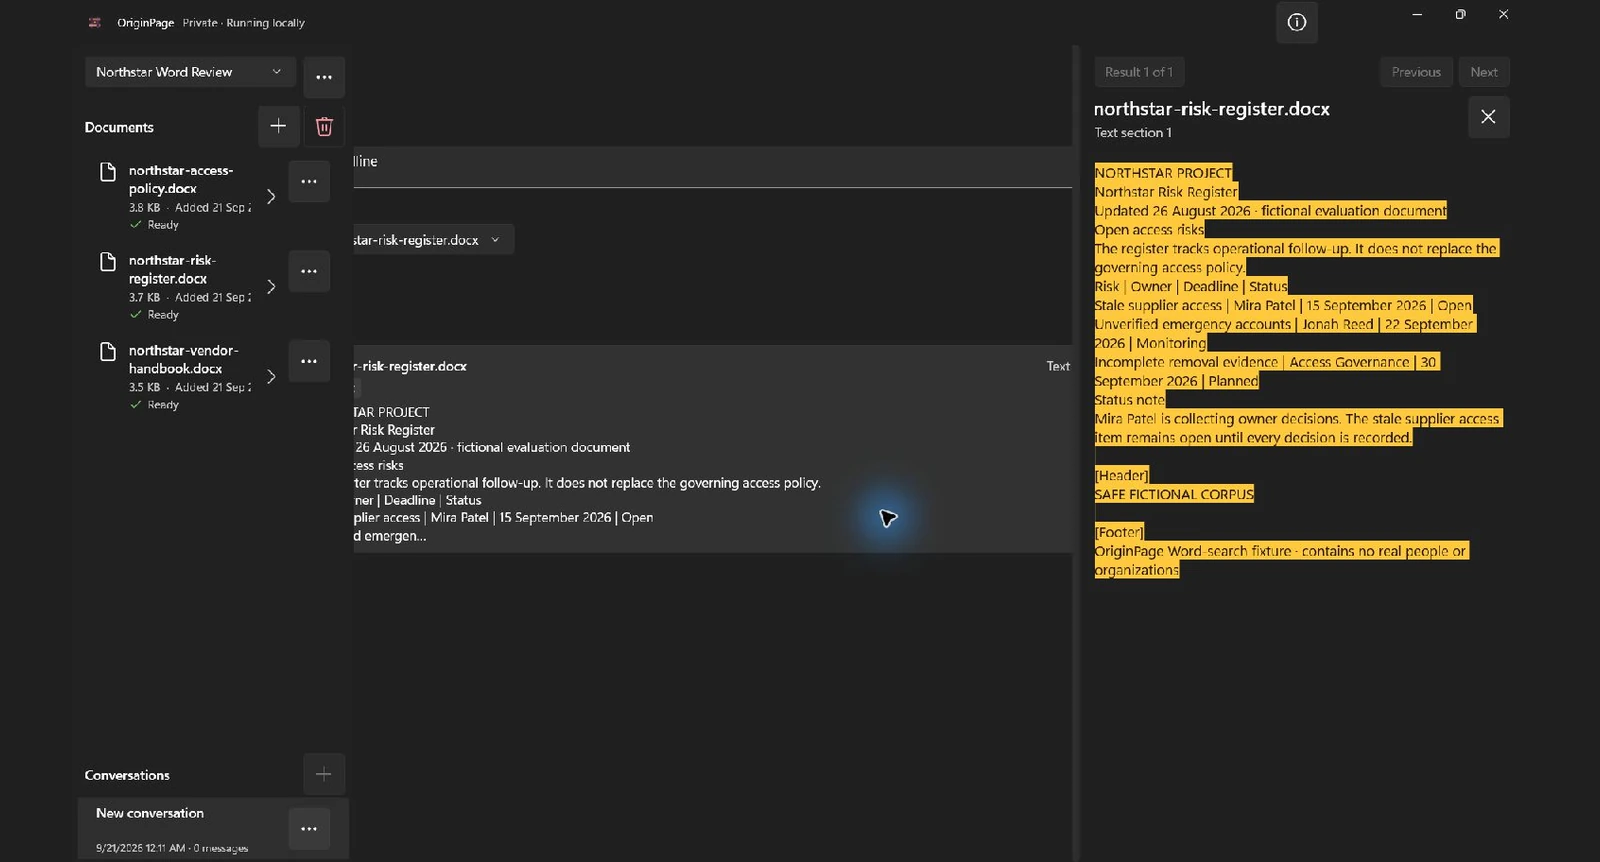Expand northstar-vendor-handbook.docx chevron
1600x862 pixels.
(x=271, y=376)
